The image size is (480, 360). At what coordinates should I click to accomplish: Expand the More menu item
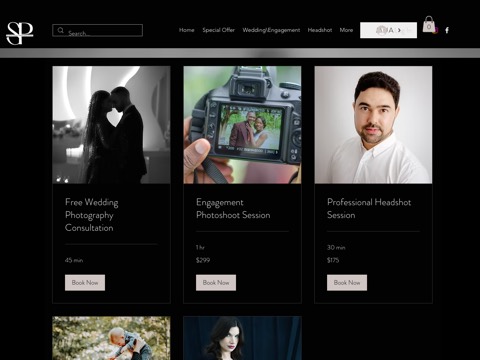point(346,30)
